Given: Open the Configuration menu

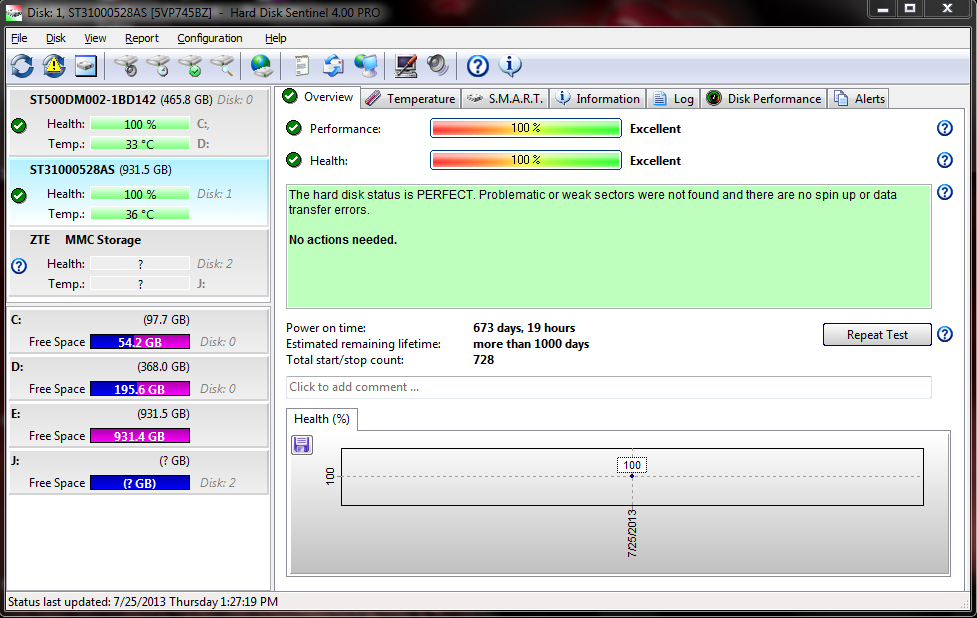Looking at the screenshot, I should (210, 38).
